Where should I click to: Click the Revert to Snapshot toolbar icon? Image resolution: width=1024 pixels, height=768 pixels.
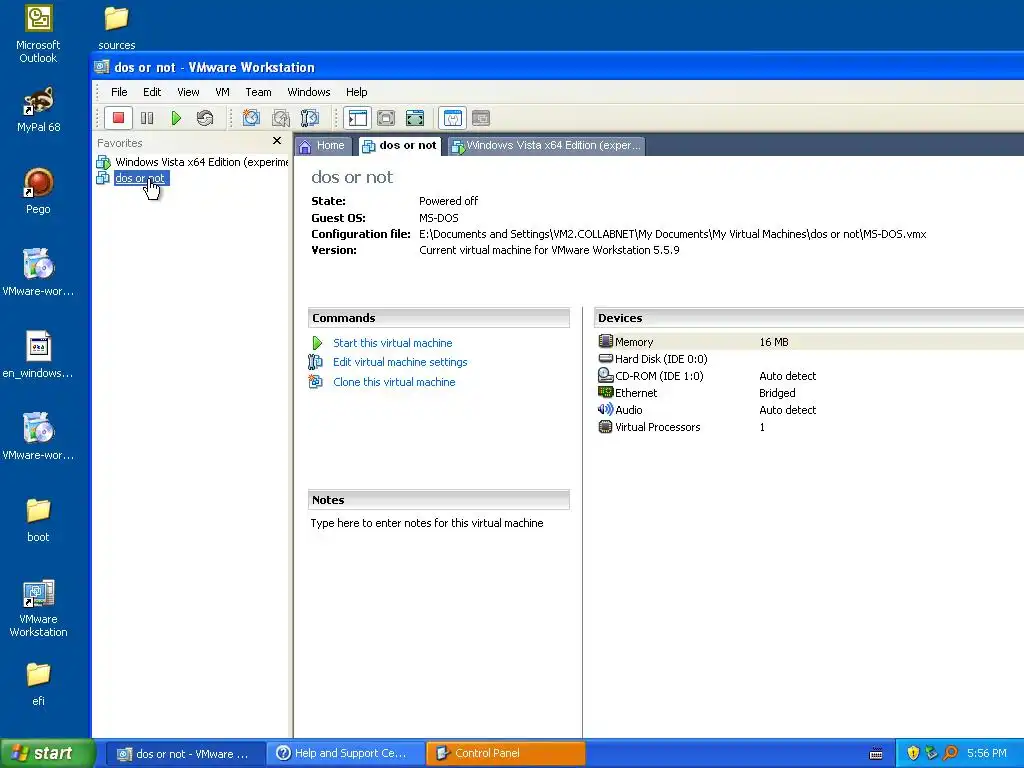pos(281,118)
